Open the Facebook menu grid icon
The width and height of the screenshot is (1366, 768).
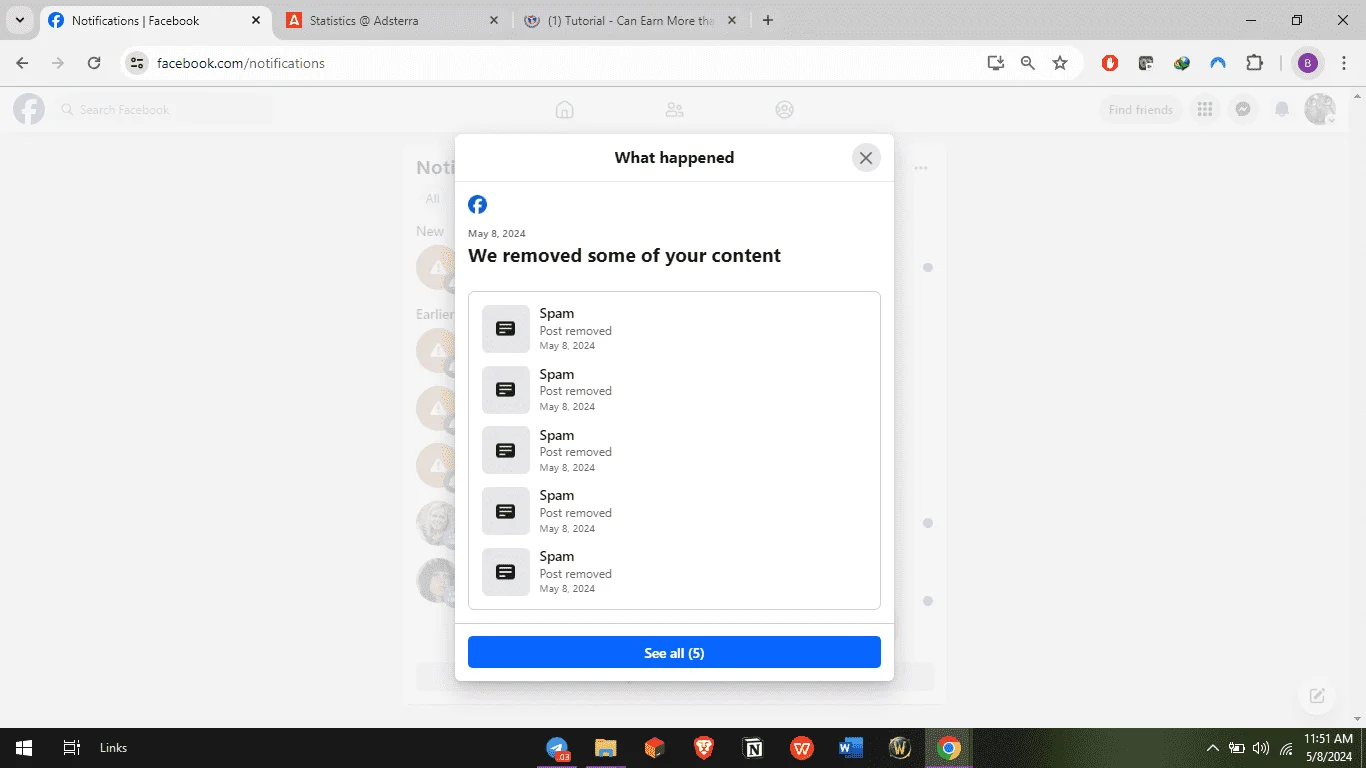pyautogui.click(x=1205, y=110)
